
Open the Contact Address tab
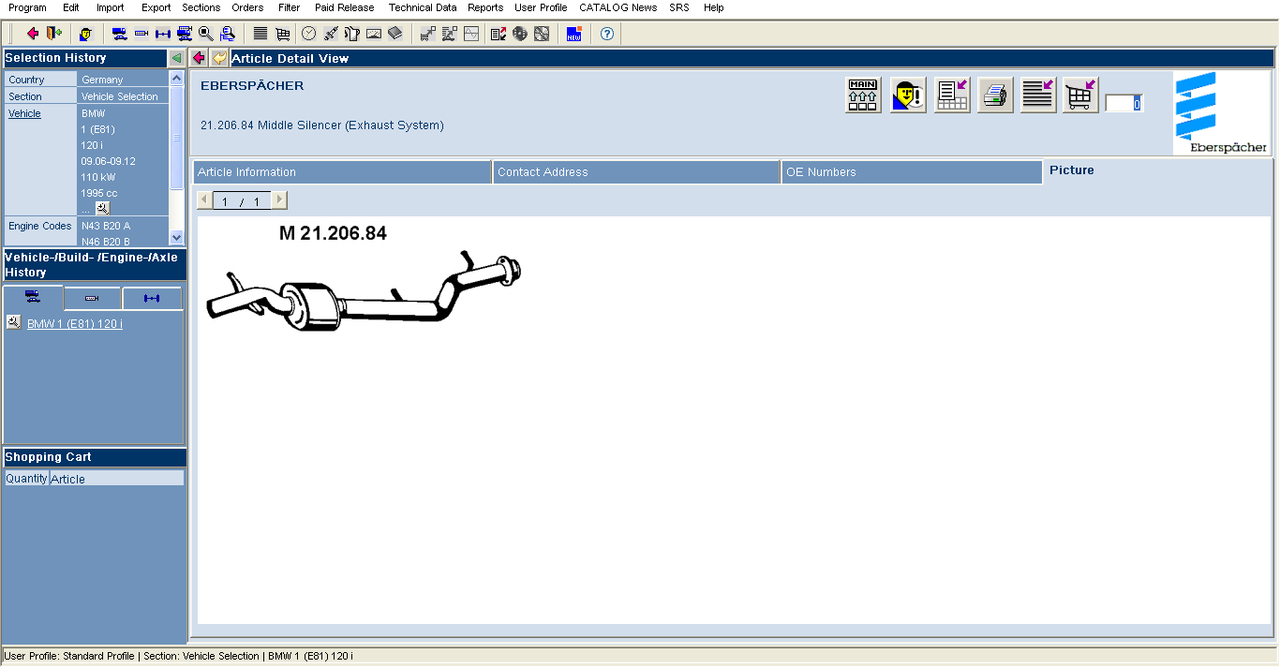[637, 172]
